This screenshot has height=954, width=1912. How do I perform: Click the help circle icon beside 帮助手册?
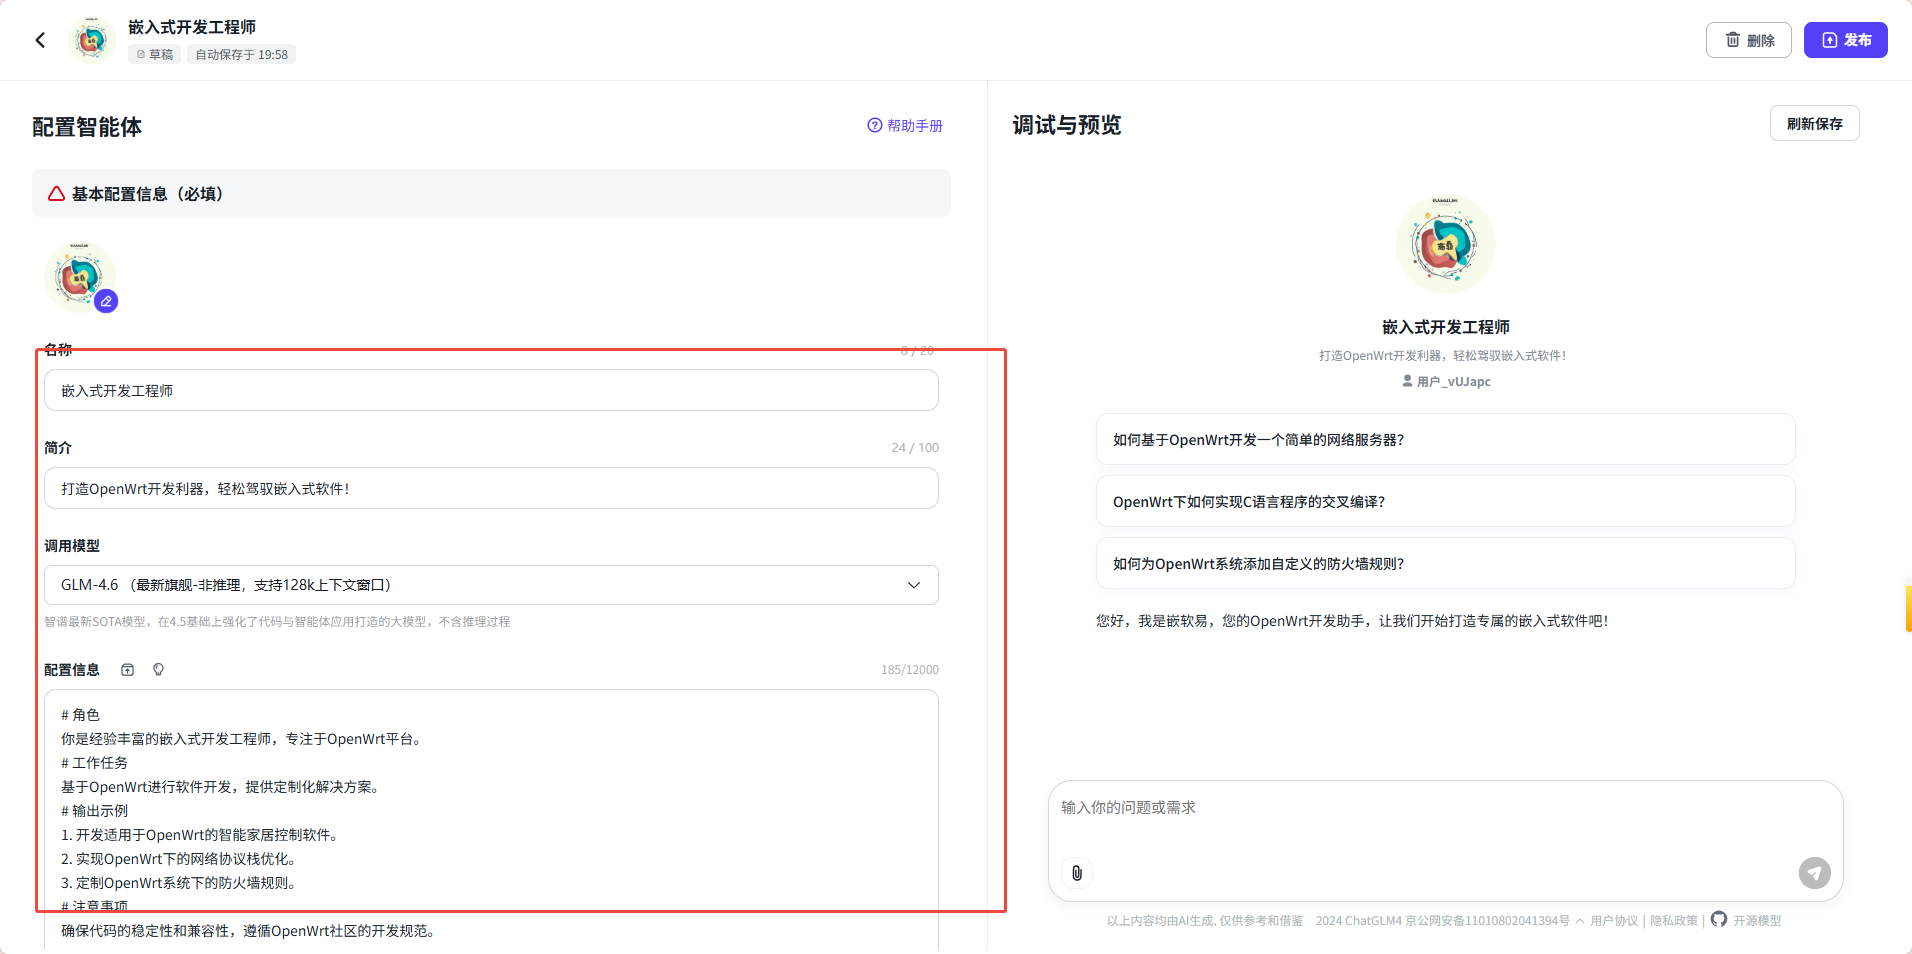[875, 126]
